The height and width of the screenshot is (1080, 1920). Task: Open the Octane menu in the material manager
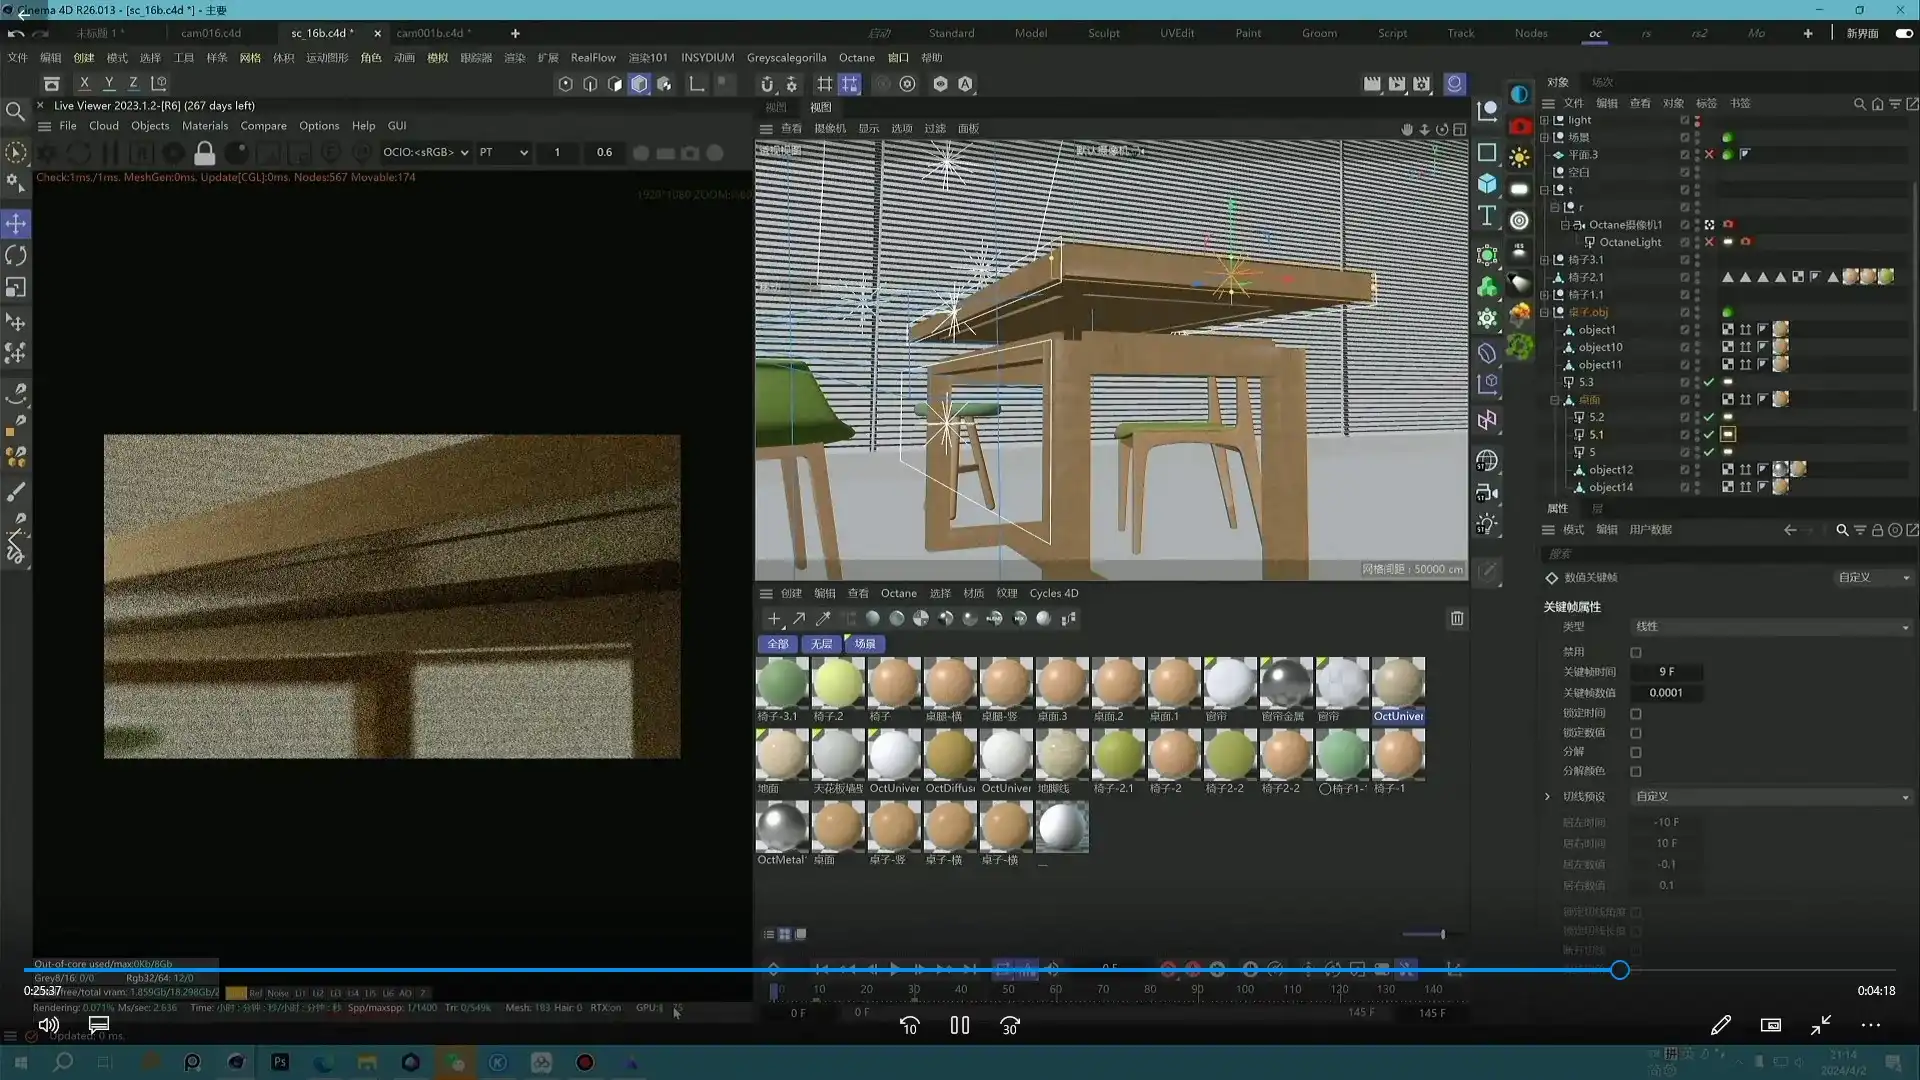(x=898, y=593)
